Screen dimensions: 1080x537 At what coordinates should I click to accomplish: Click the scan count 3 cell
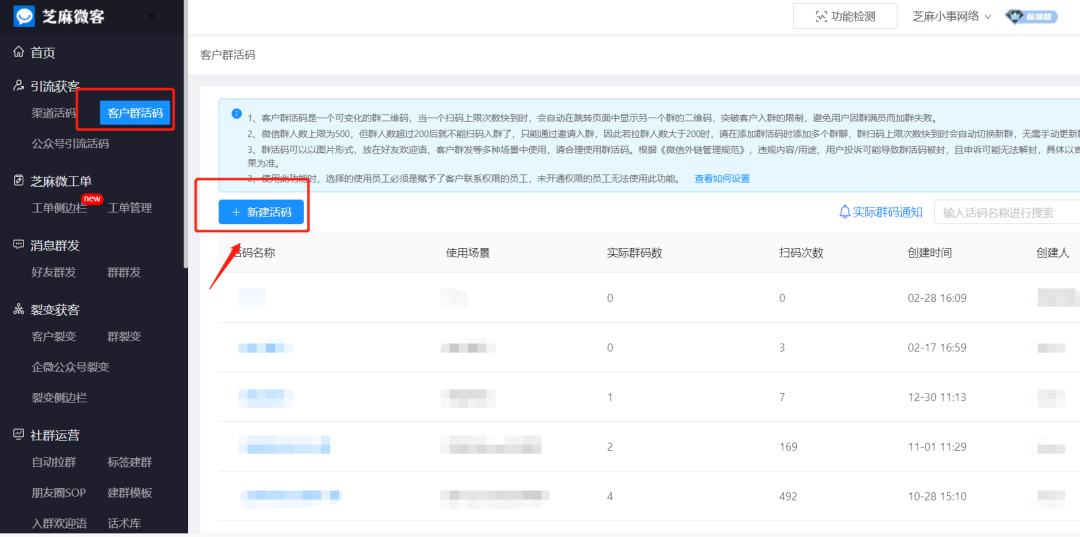[x=782, y=348]
